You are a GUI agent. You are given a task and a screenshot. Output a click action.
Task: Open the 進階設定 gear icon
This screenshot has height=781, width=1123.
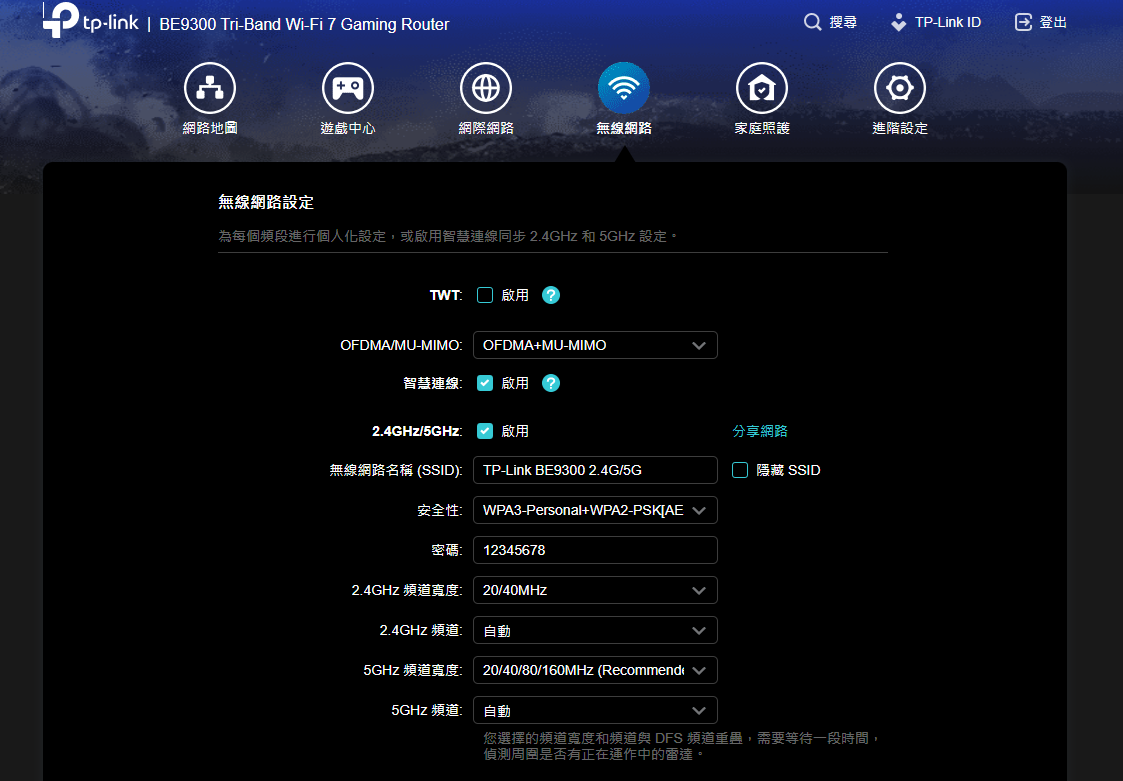pyautogui.click(x=900, y=88)
